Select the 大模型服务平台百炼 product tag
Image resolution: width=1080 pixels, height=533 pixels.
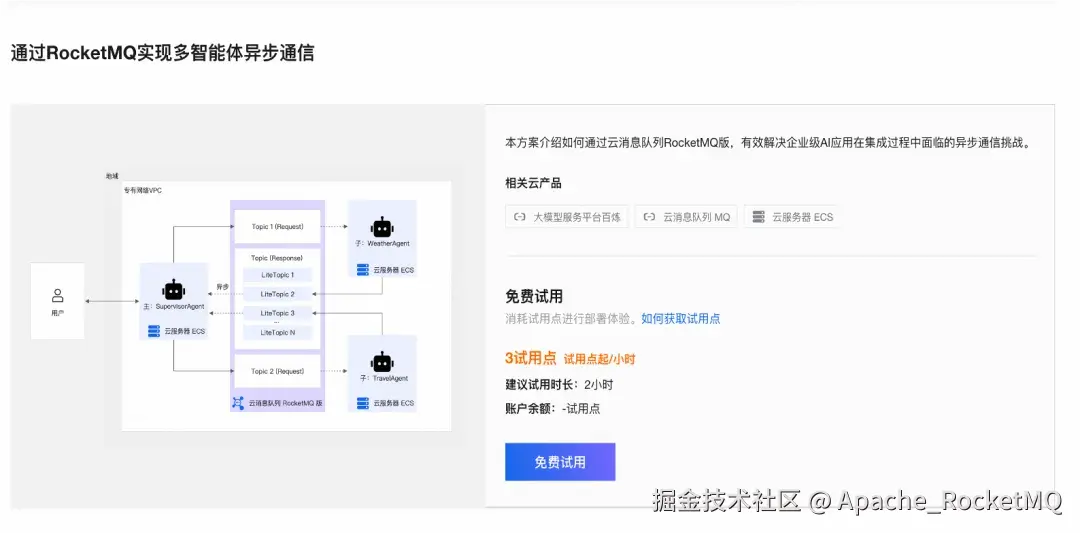(x=566, y=217)
